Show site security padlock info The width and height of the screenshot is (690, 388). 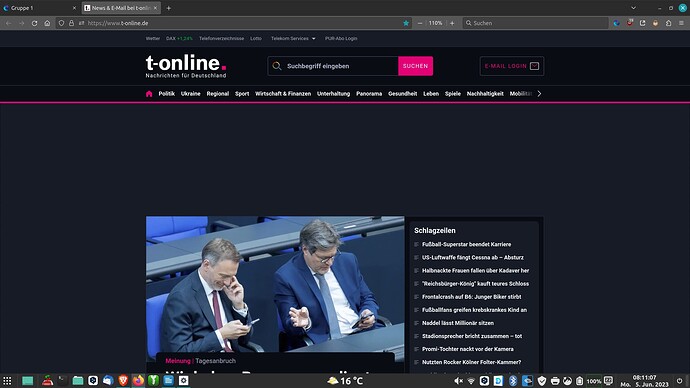pos(71,23)
